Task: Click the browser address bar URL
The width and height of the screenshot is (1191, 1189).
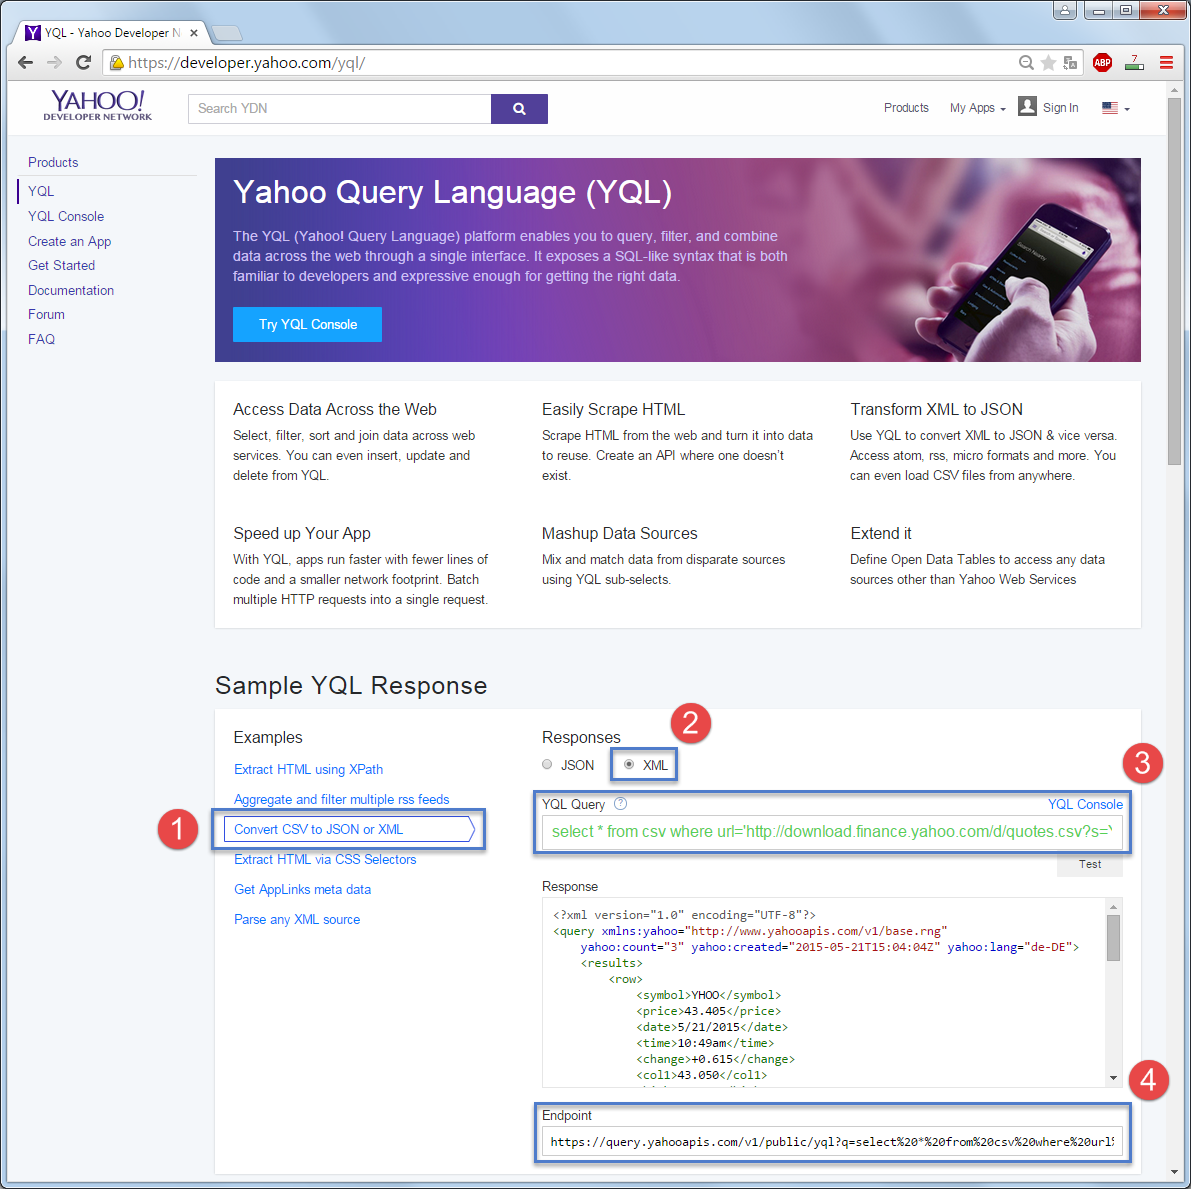Action: point(247,62)
